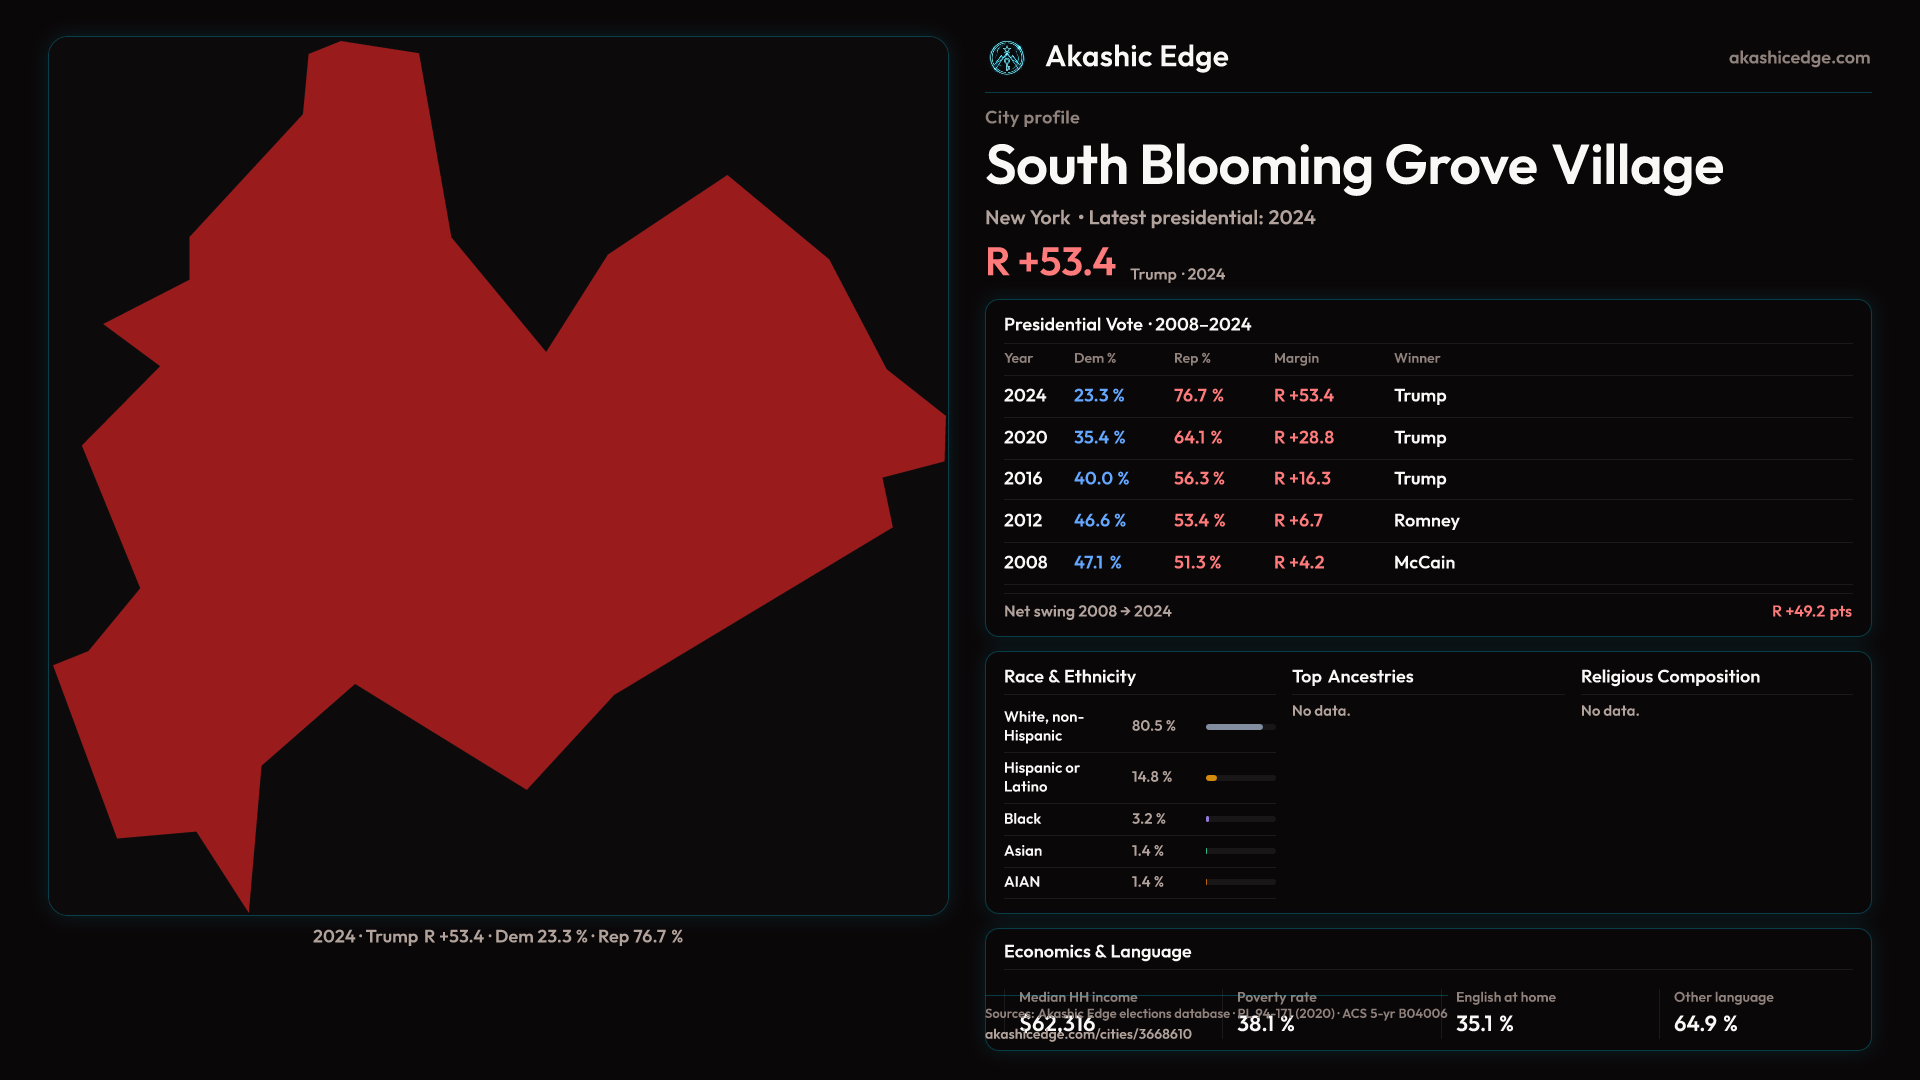The image size is (1920, 1080).
Task: Click the Top Ancestries heading
Action: click(x=1352, y=677)
